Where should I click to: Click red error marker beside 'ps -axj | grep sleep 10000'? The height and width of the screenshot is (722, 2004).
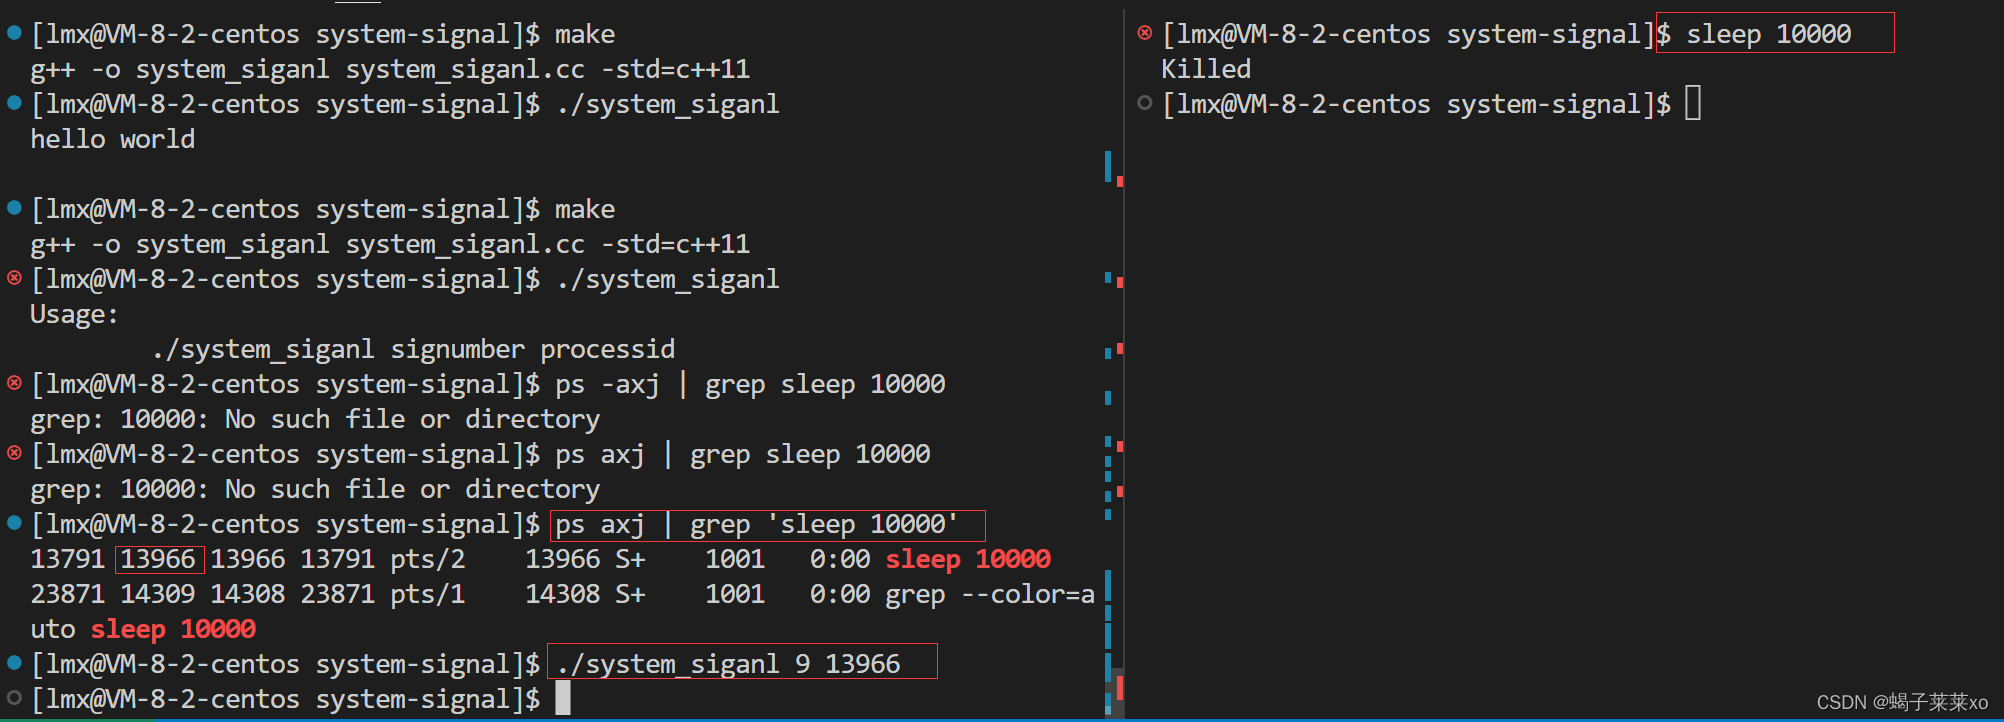tap(14, 382)
